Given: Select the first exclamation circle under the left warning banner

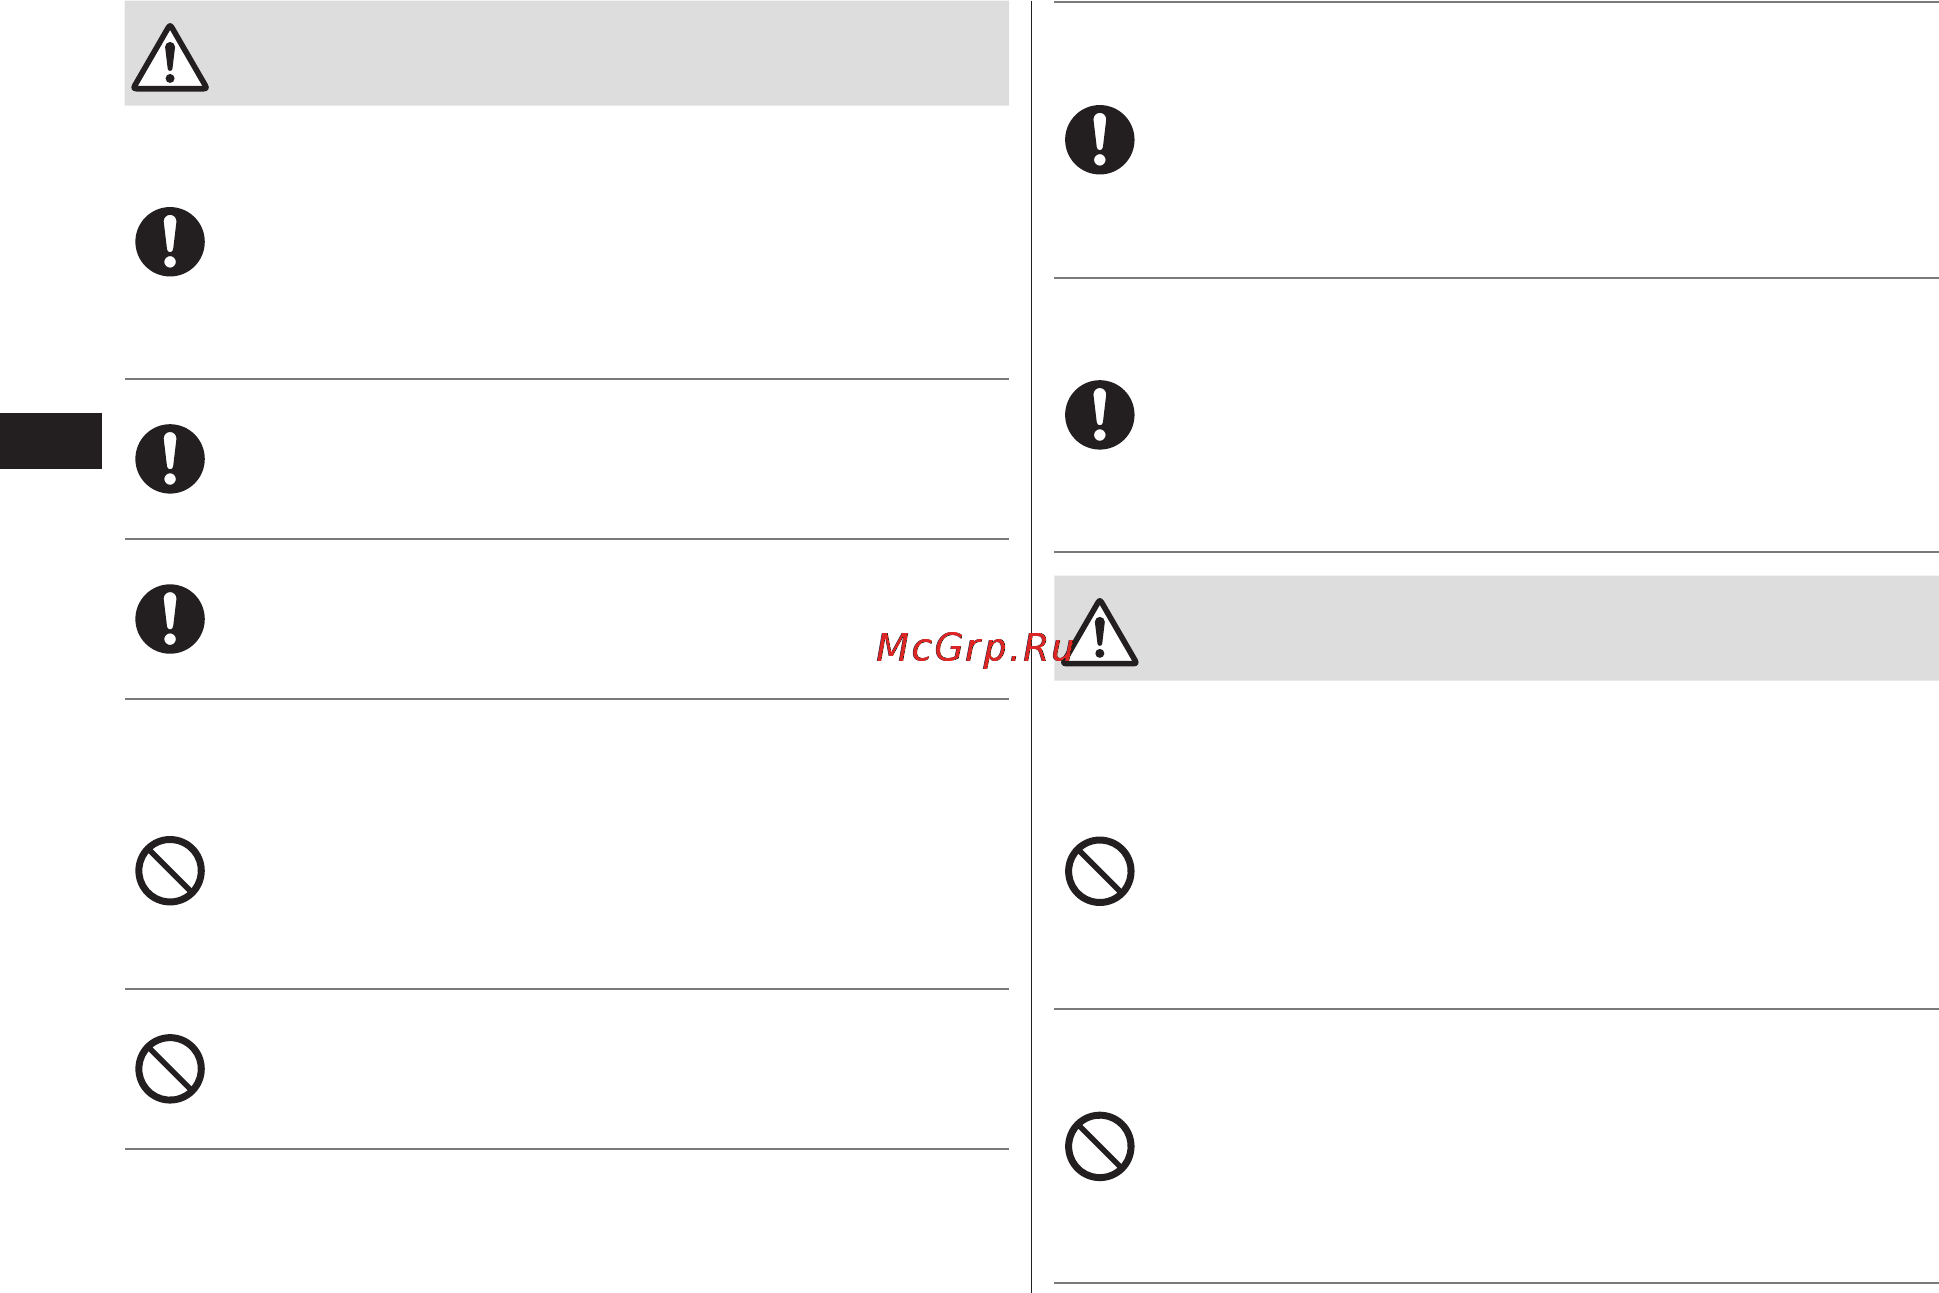Looking at the screenshot, I should coord(170,242).
